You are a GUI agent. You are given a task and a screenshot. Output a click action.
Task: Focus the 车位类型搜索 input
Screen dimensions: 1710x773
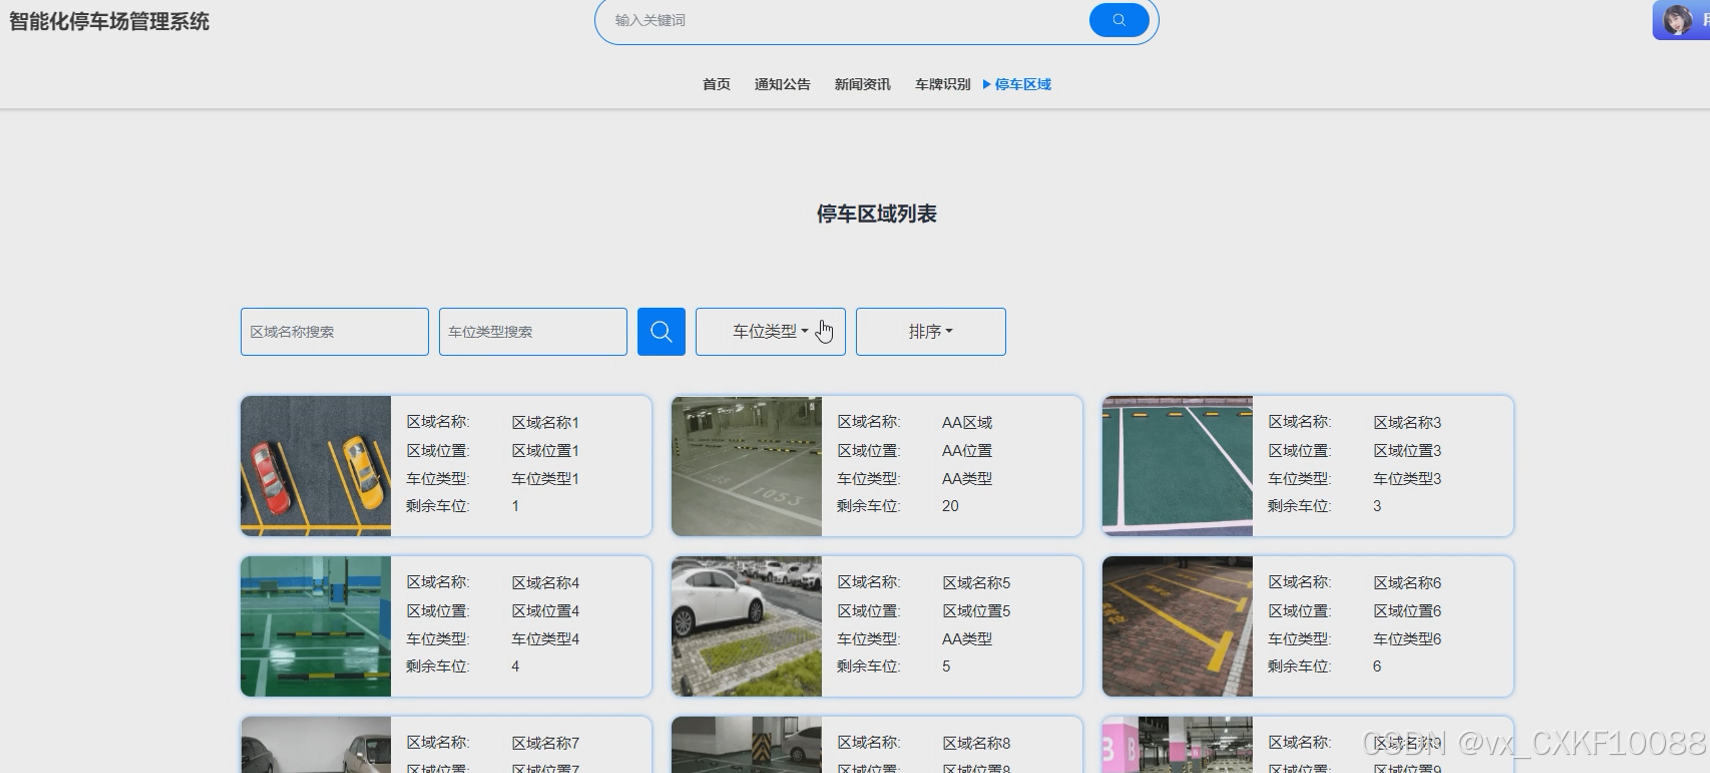click(533, 331)
